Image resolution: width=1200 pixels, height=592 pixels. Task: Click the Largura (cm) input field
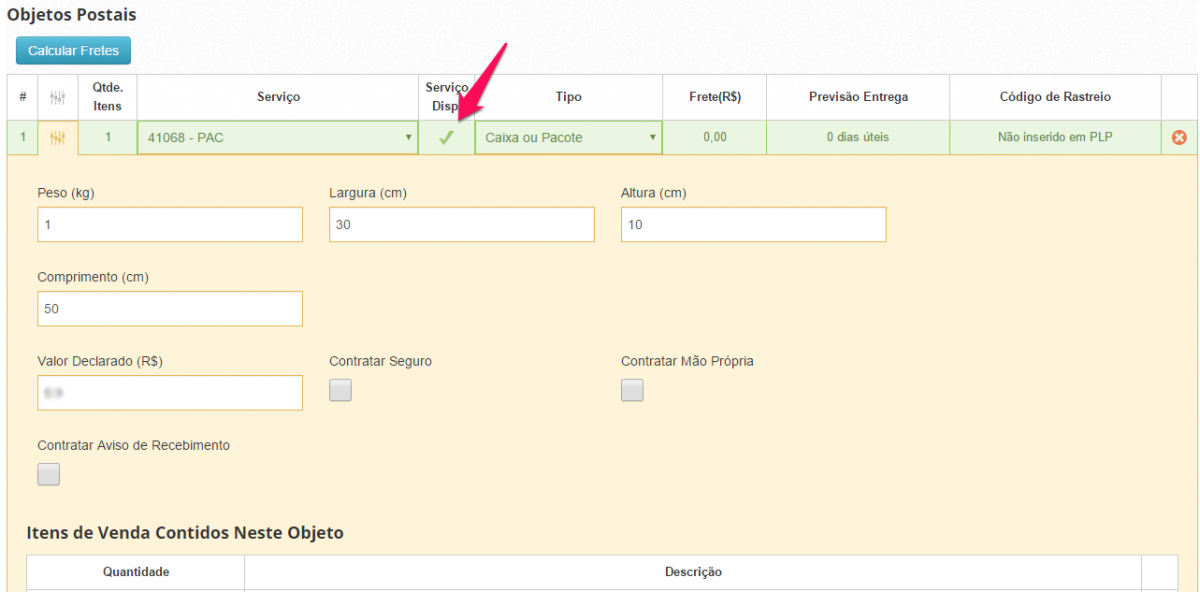click(x=462, y=225)
